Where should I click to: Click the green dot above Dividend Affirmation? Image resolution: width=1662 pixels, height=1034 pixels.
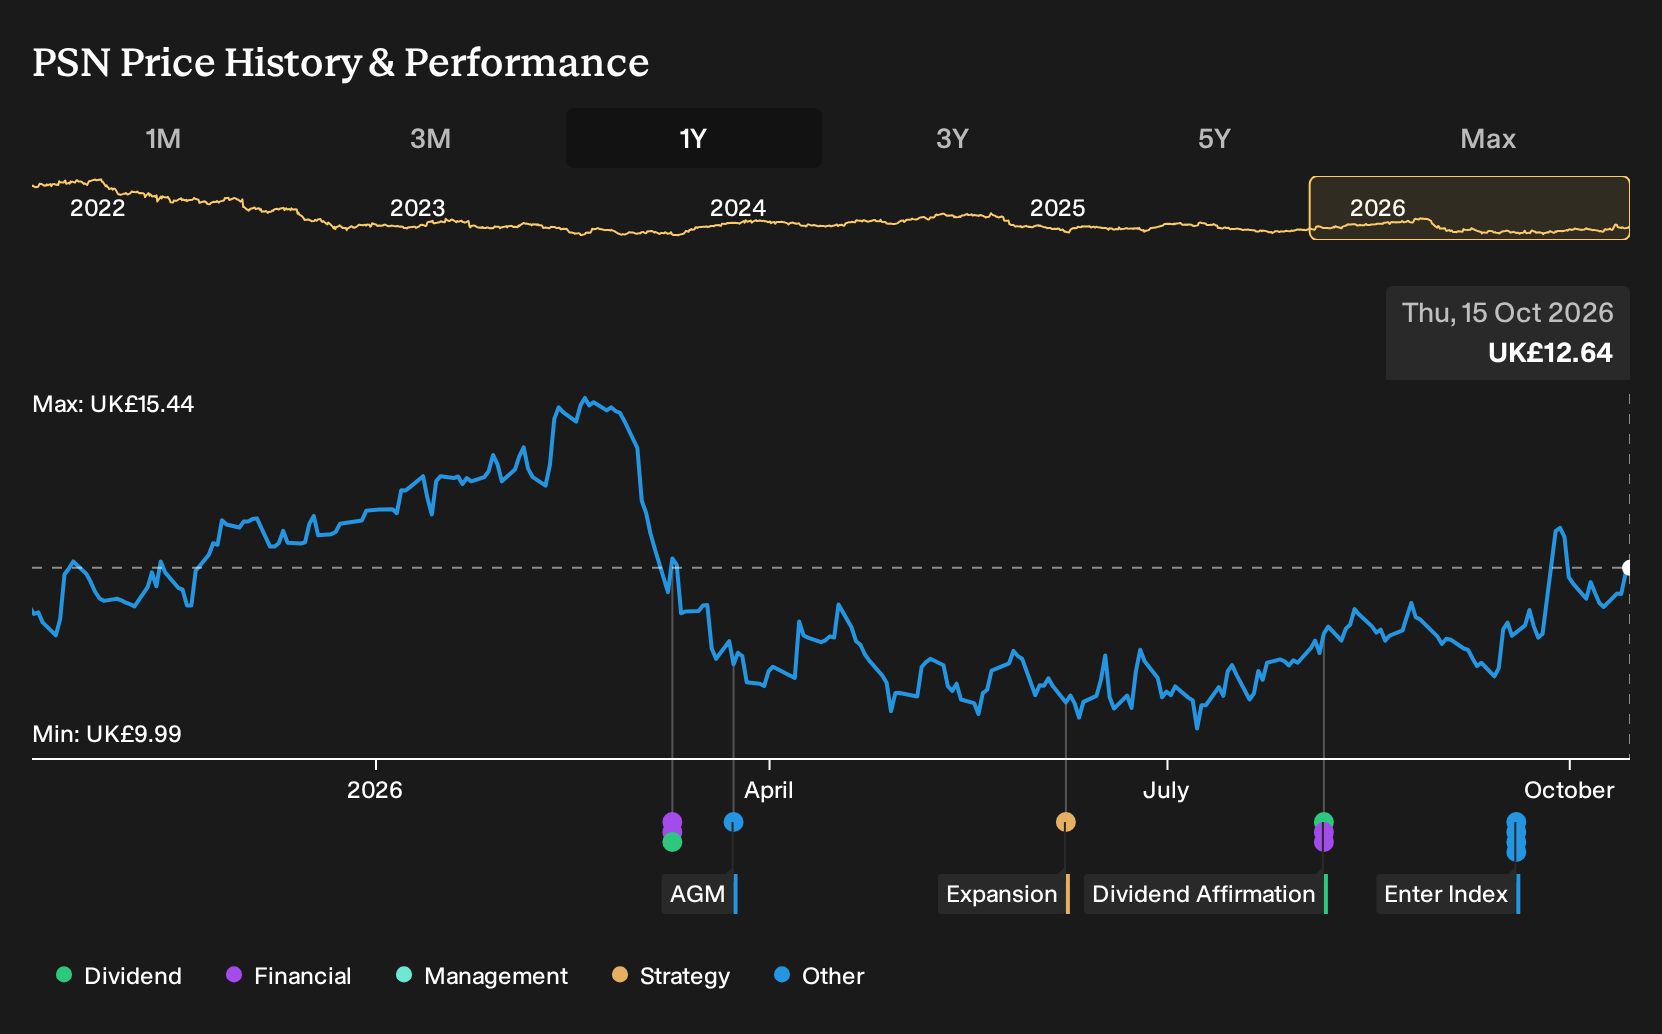click(1324, 821)
